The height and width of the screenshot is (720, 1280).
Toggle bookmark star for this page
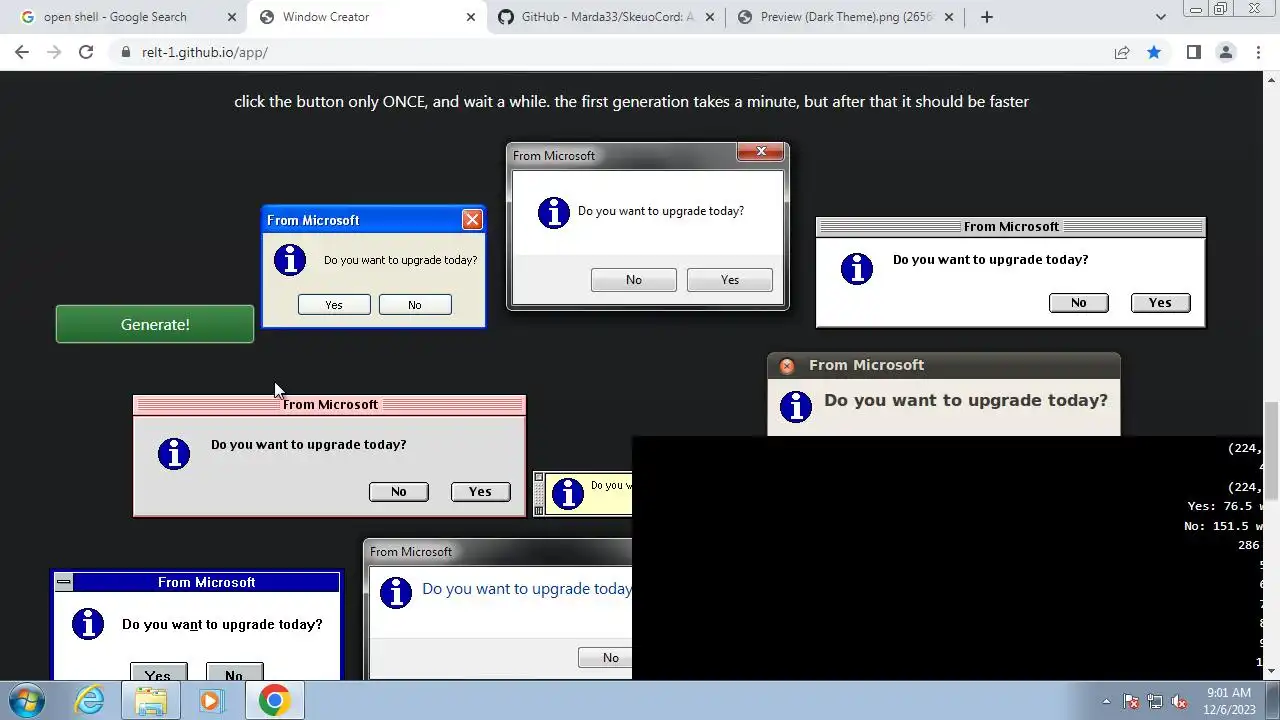(x=1154, y=52)
